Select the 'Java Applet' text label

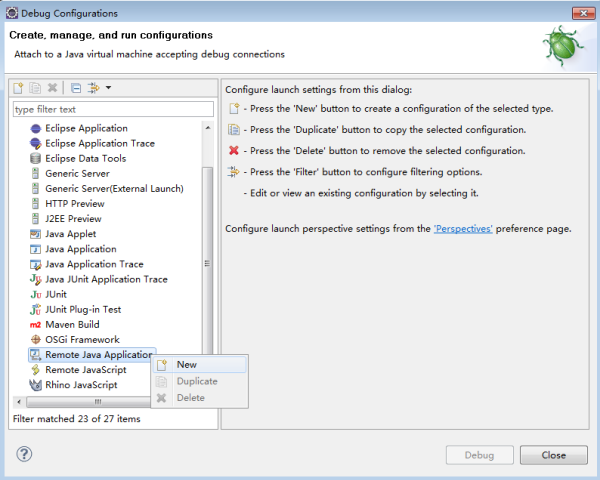70,234
